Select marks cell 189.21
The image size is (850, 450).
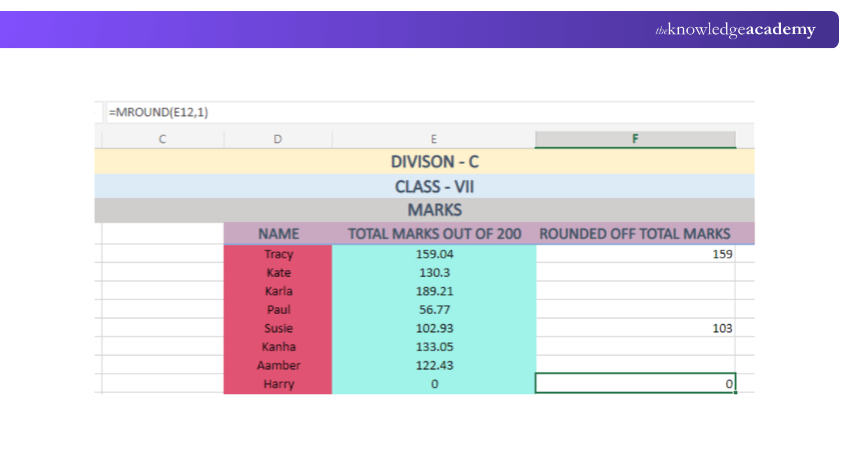(434, 291)
